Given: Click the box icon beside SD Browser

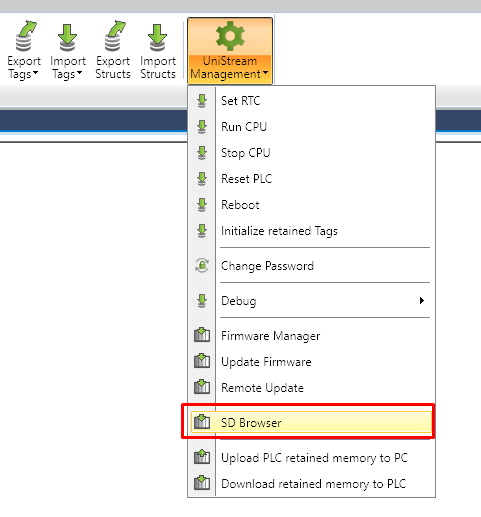Looking at the screenshot, I should [x=202, y=421].
